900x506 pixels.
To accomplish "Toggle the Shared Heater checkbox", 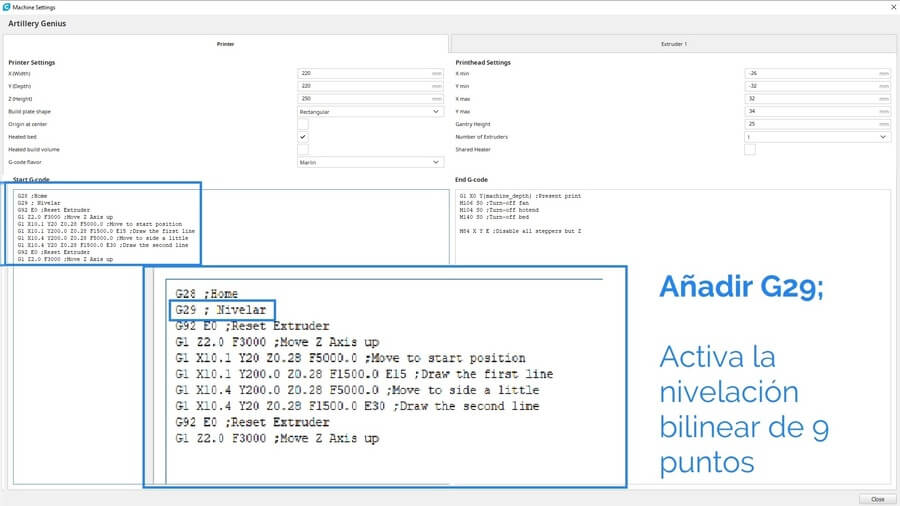I will [750, 149].
